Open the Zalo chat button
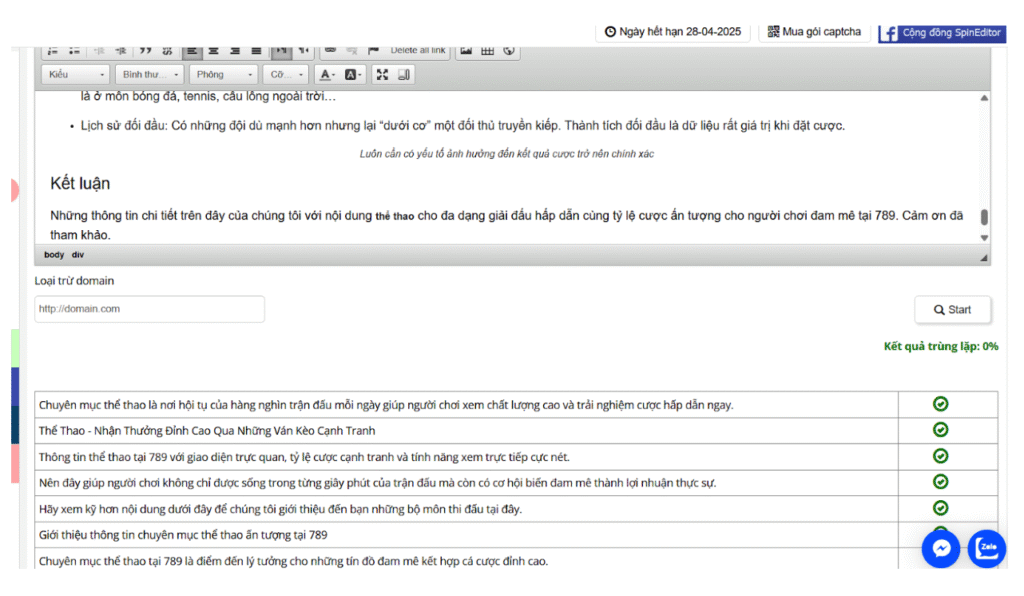The width and height of the screenshot is (1024, 596). point(987,548)
